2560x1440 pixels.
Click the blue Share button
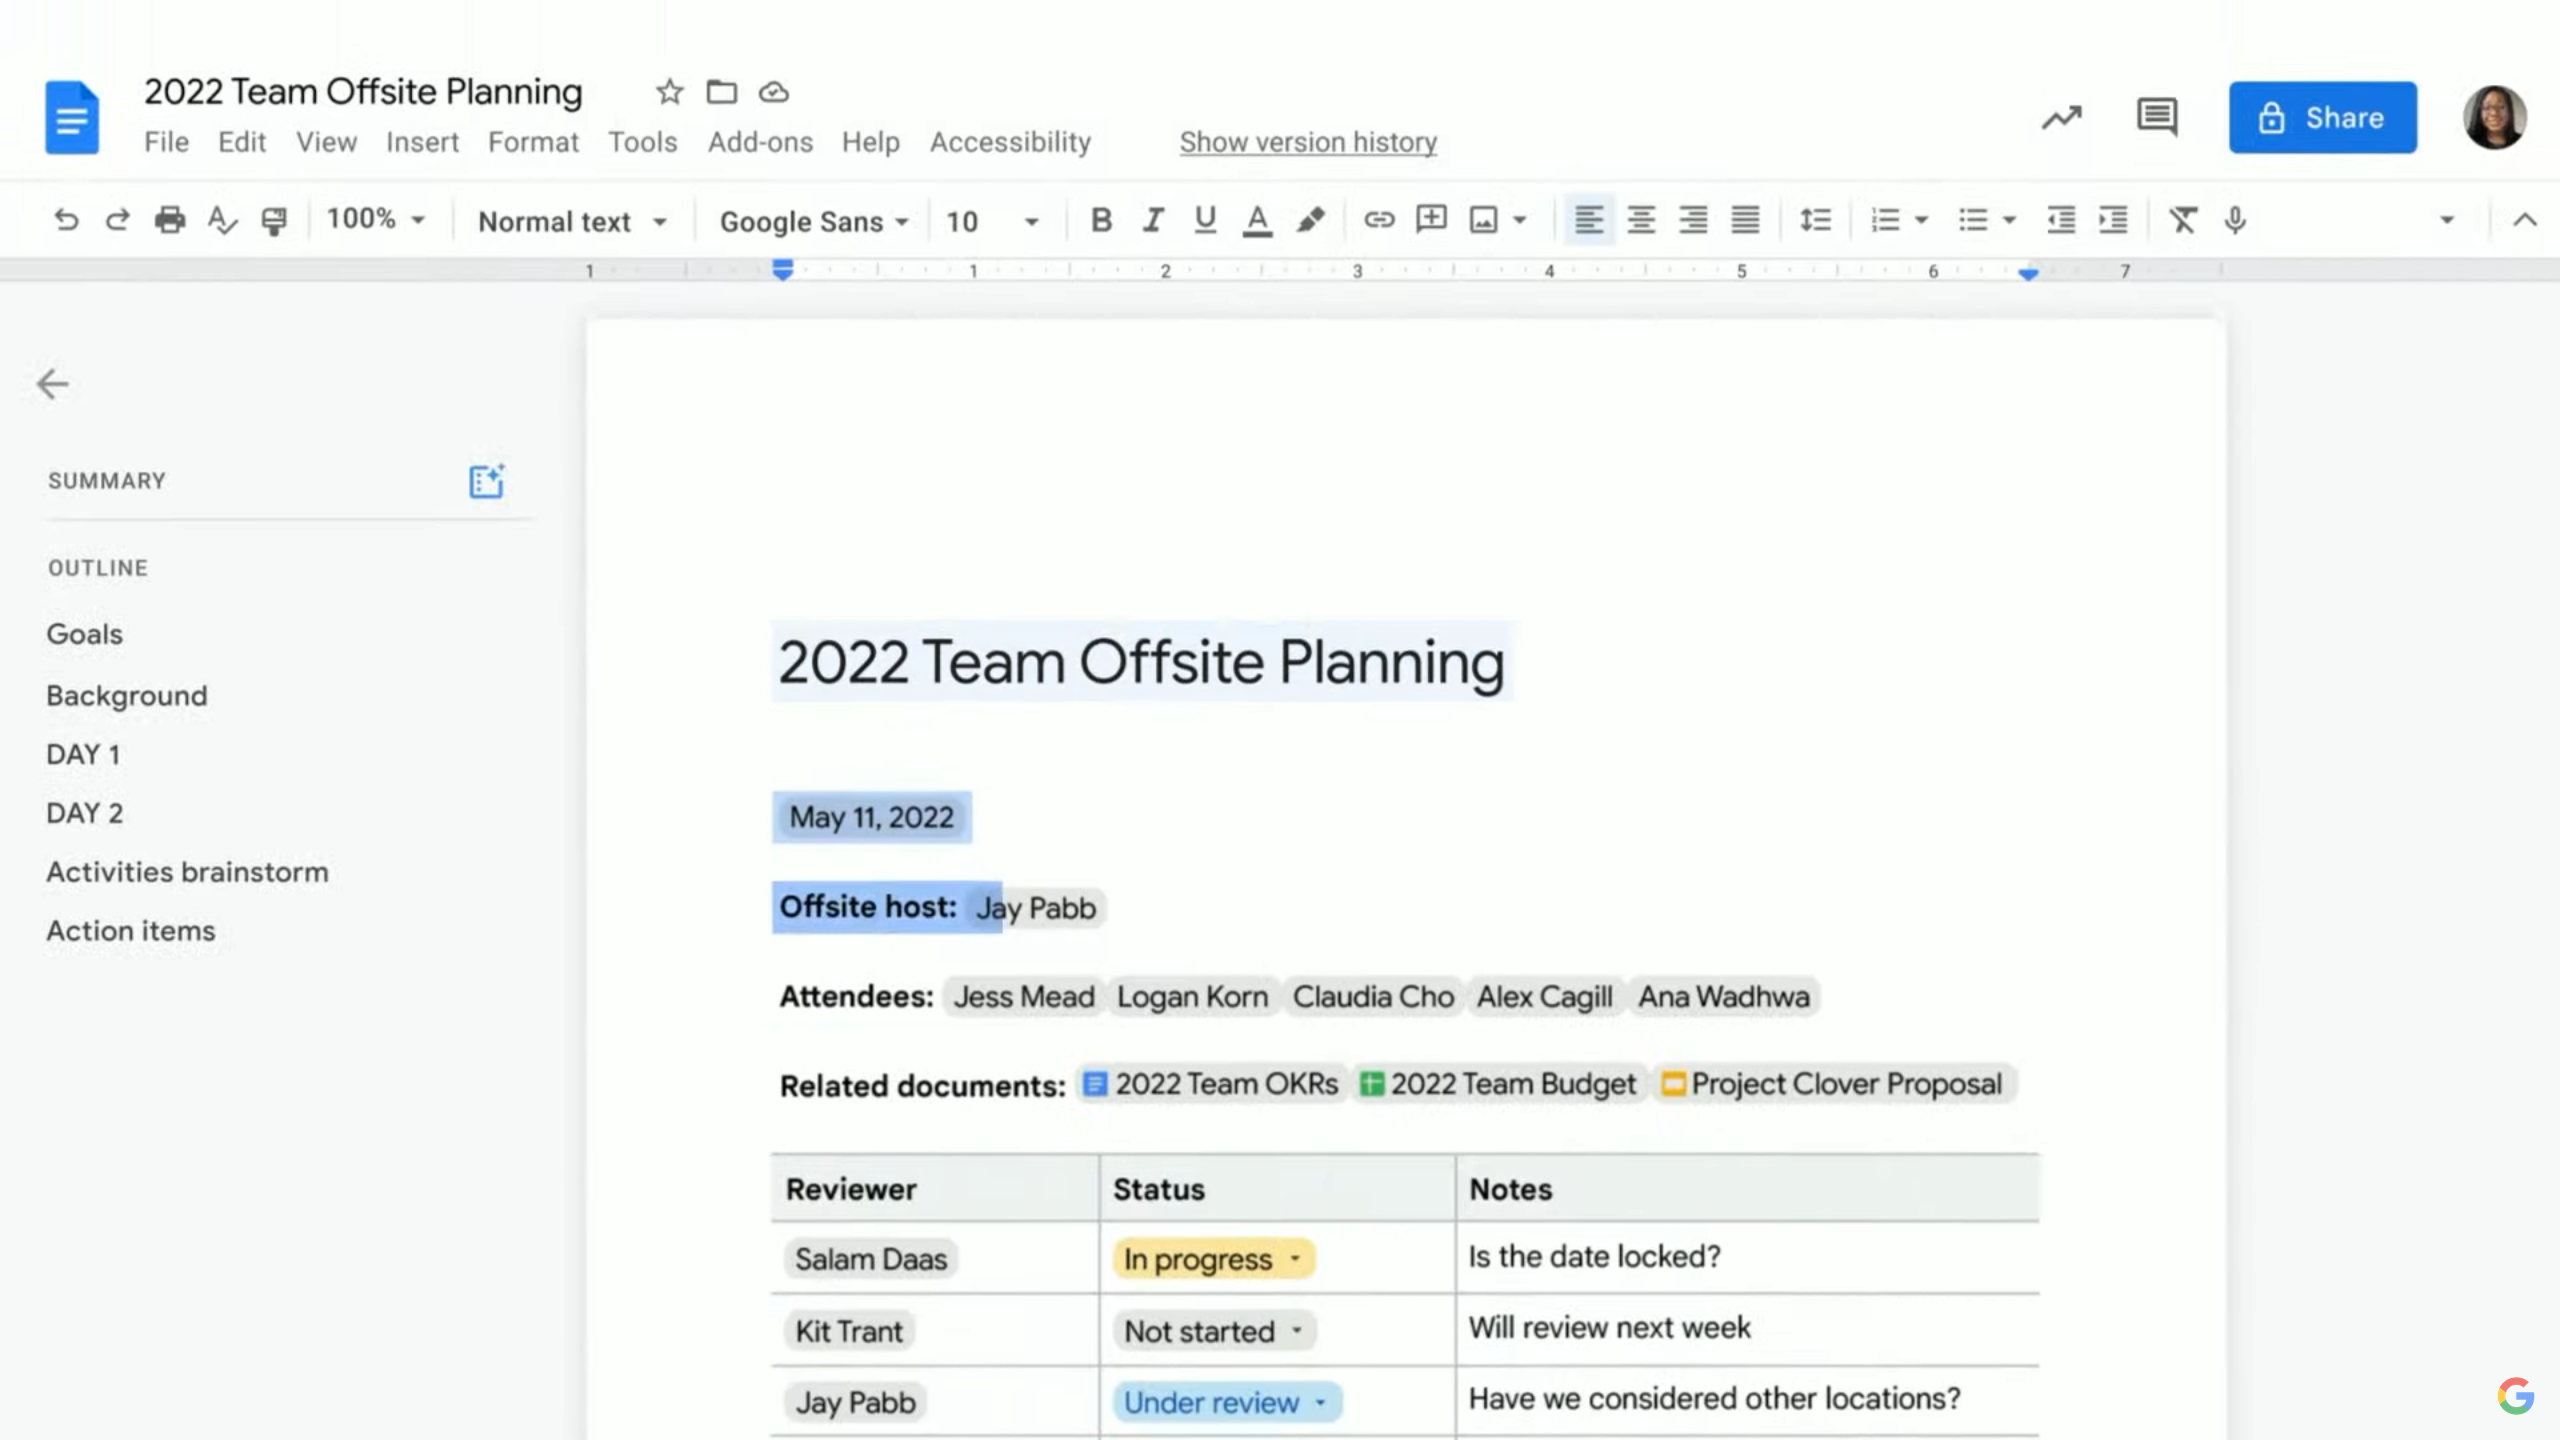click(2322, 118)
